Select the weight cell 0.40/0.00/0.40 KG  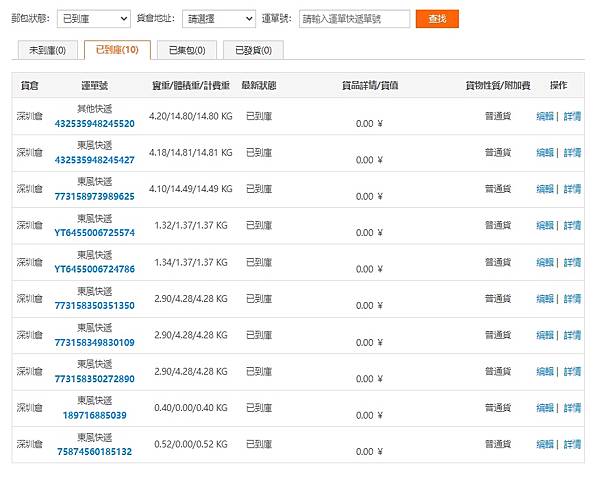point(191,407)
